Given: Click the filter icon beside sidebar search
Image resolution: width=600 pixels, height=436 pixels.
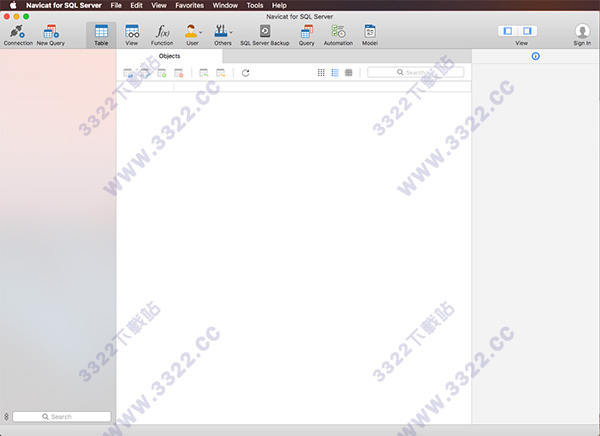Looking at the screenshot, I should [x=6, y=416].
